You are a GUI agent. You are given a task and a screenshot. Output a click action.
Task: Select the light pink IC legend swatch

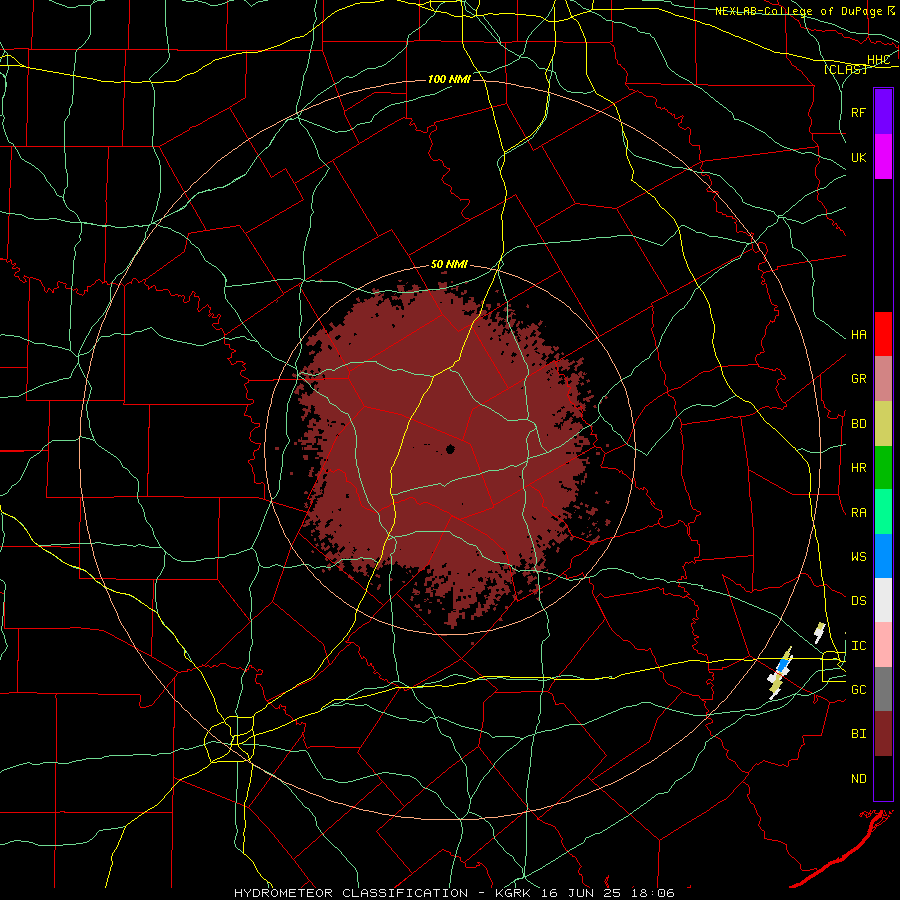click(883, 645)
